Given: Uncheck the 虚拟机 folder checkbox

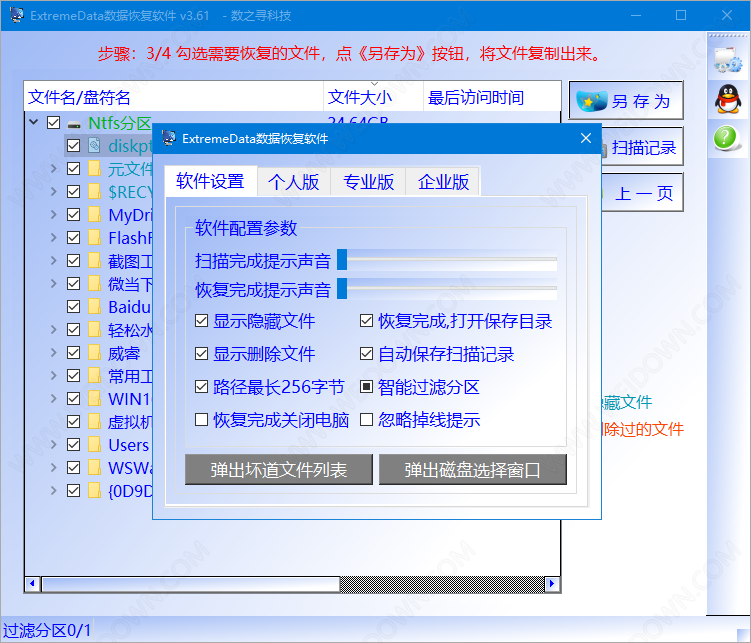Looking at the screenshot, I should point(74,422).
